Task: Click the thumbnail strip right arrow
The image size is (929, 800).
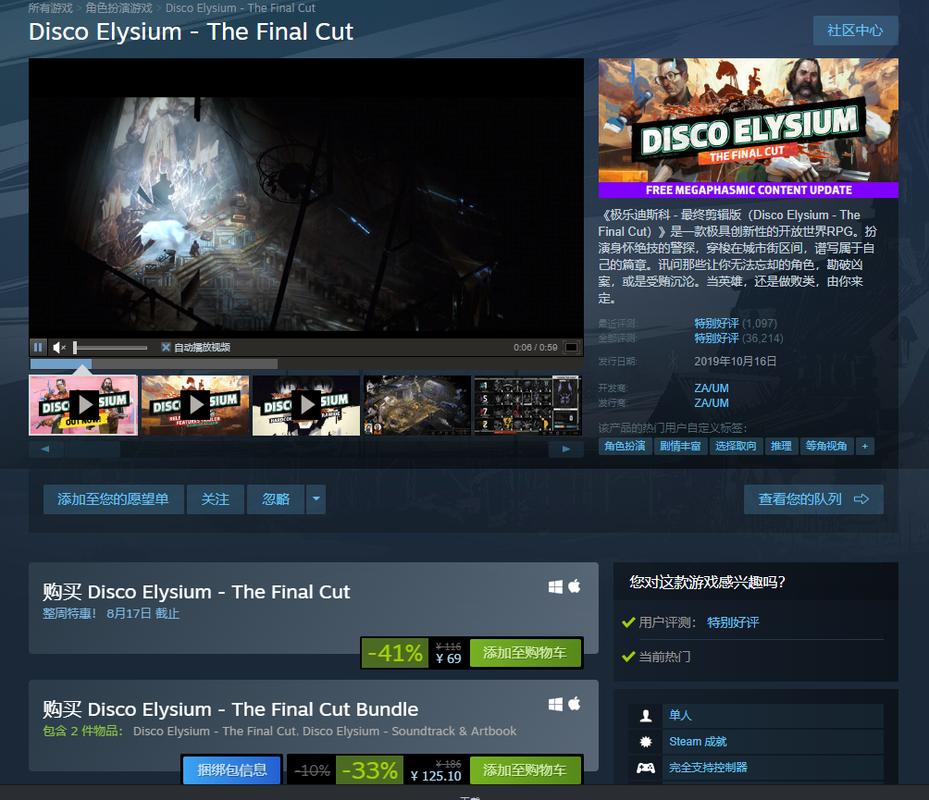Action: click(566, 449)
